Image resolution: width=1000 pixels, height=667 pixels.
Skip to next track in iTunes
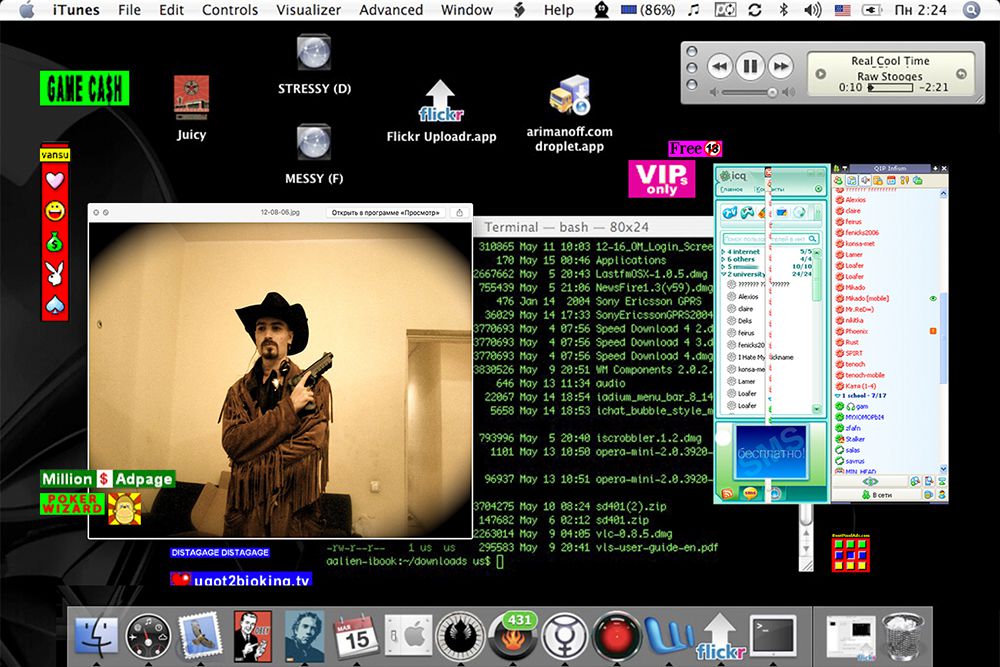[780, 67]
